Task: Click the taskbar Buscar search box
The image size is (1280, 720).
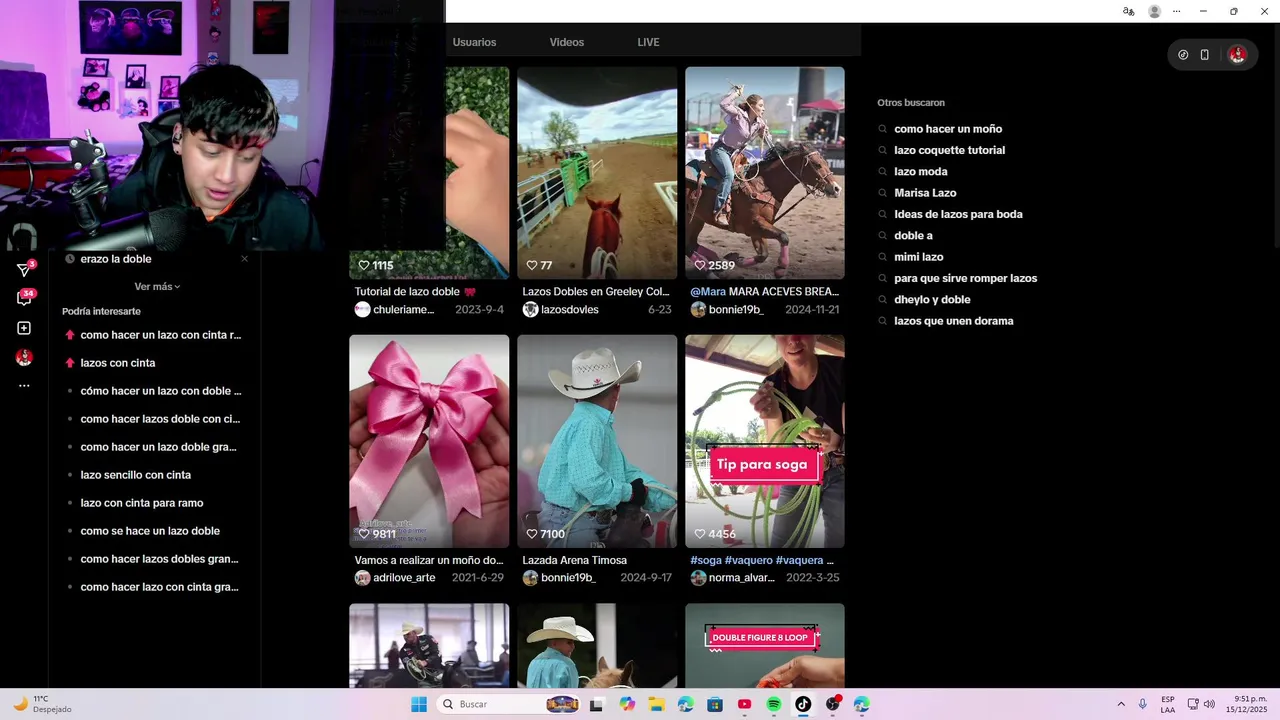Action: coord(510,704)
